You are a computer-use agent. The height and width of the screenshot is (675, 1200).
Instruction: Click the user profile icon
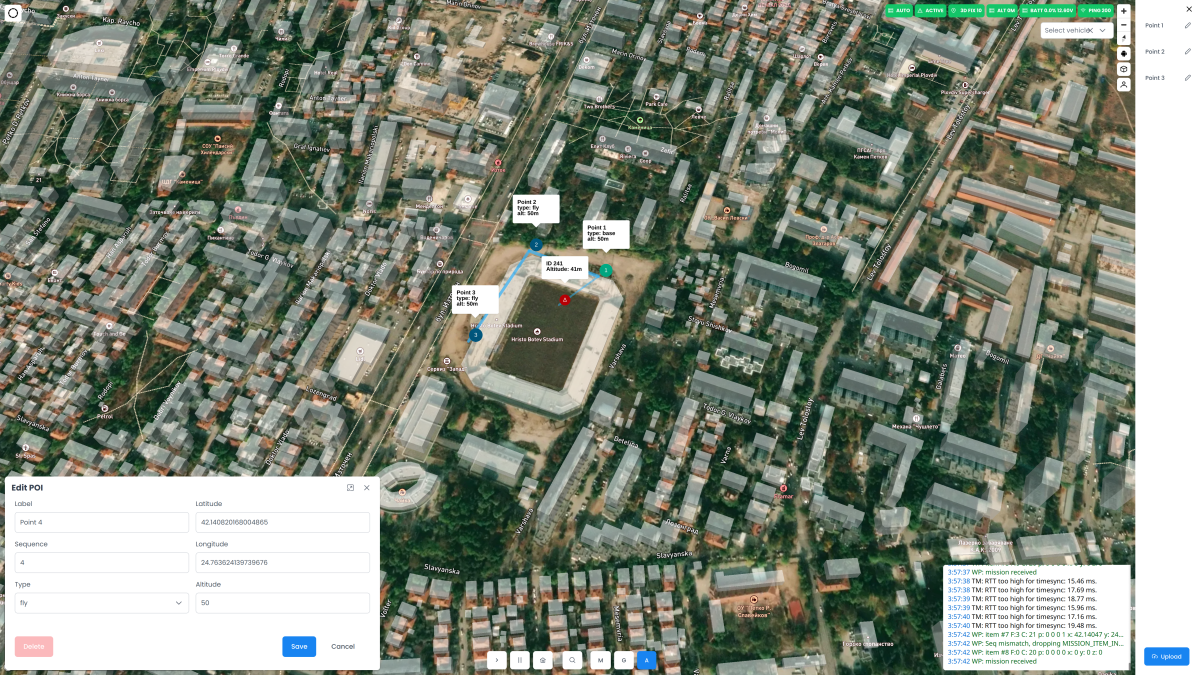tap(1124, 85)
